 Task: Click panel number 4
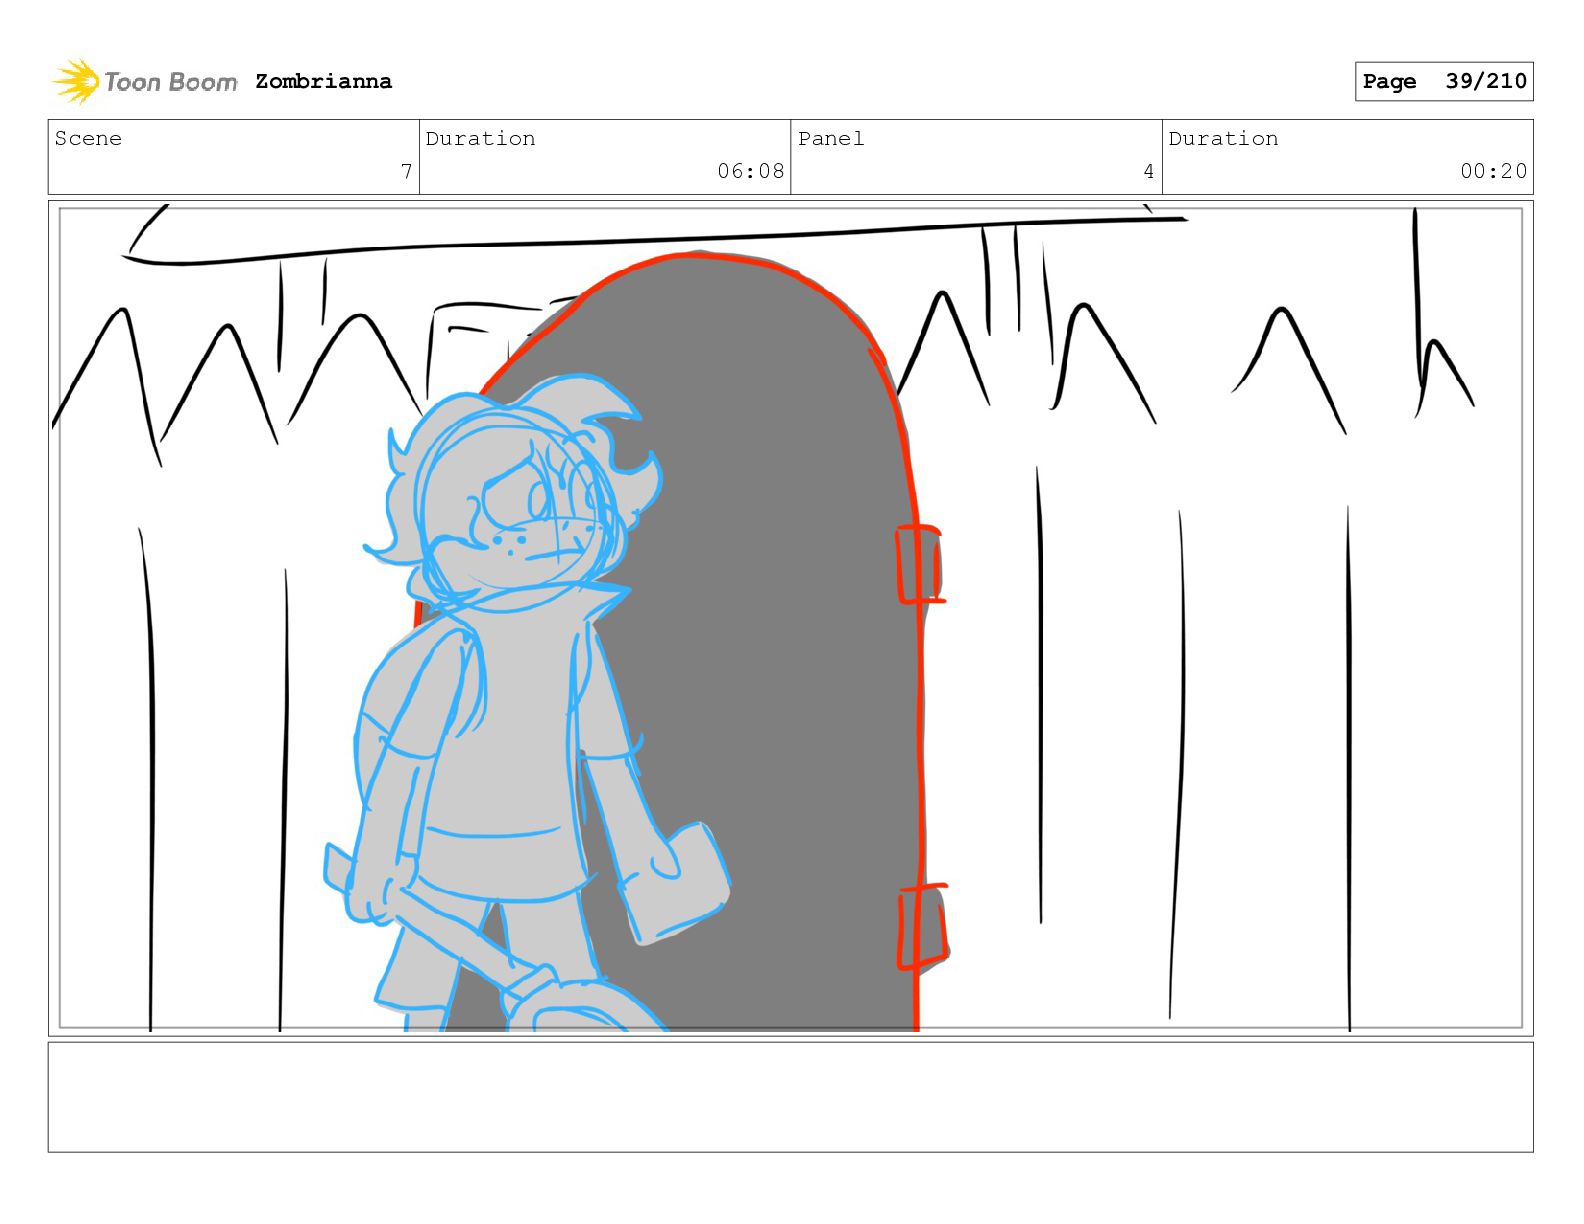(1149, 171)
